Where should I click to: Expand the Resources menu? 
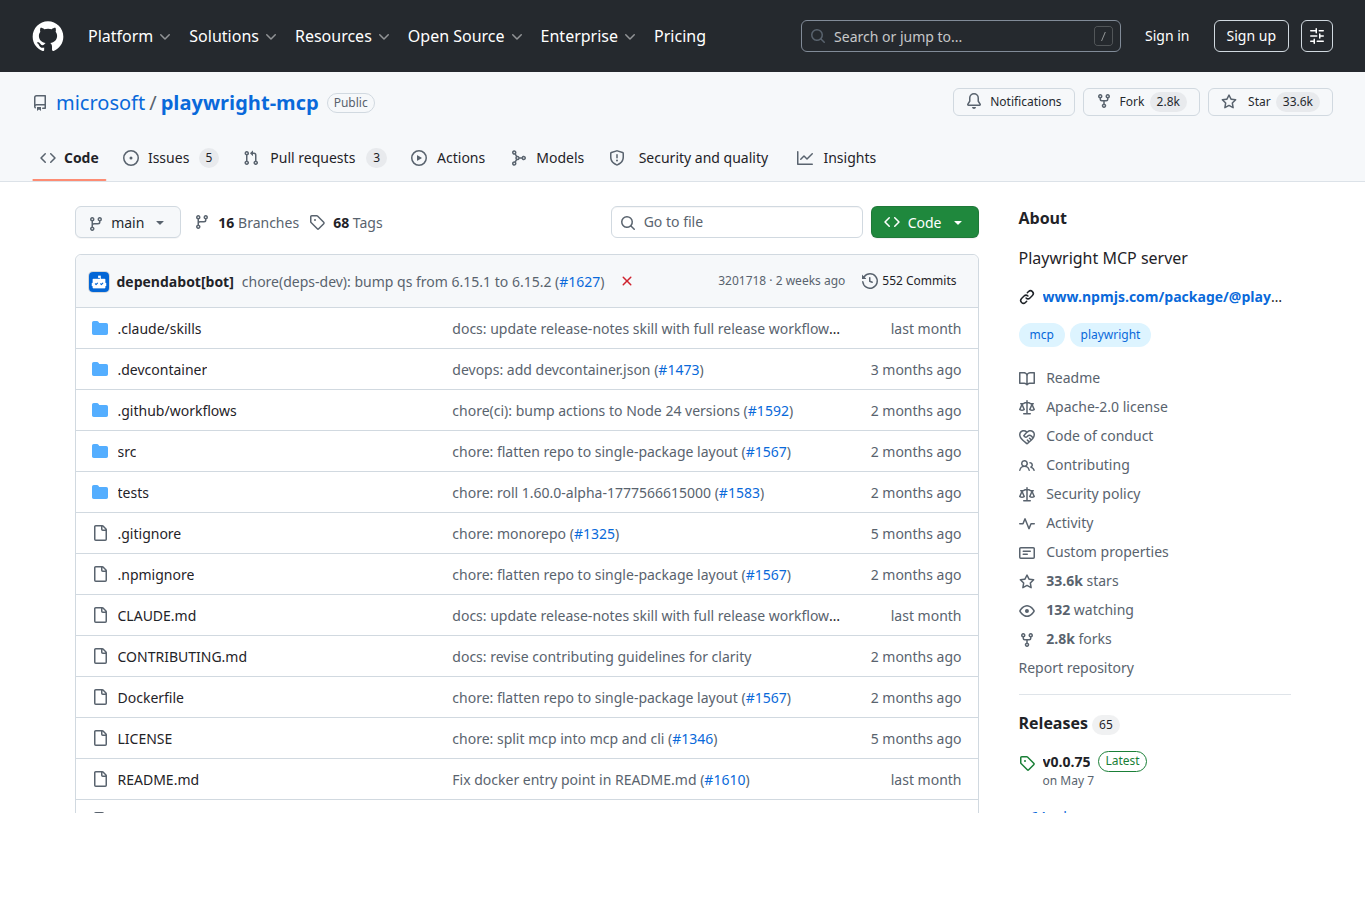(x=342, y=36)
